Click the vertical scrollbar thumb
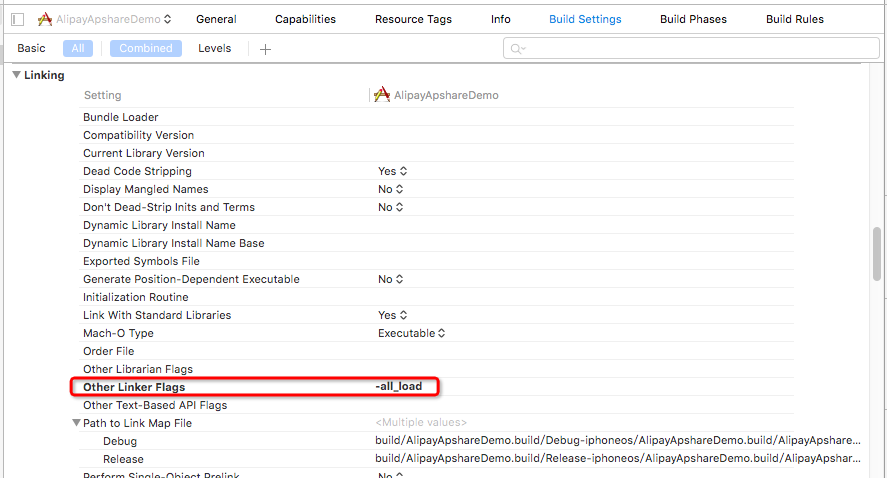Screen dimensions: 887x478 click(x=877, y=253)
